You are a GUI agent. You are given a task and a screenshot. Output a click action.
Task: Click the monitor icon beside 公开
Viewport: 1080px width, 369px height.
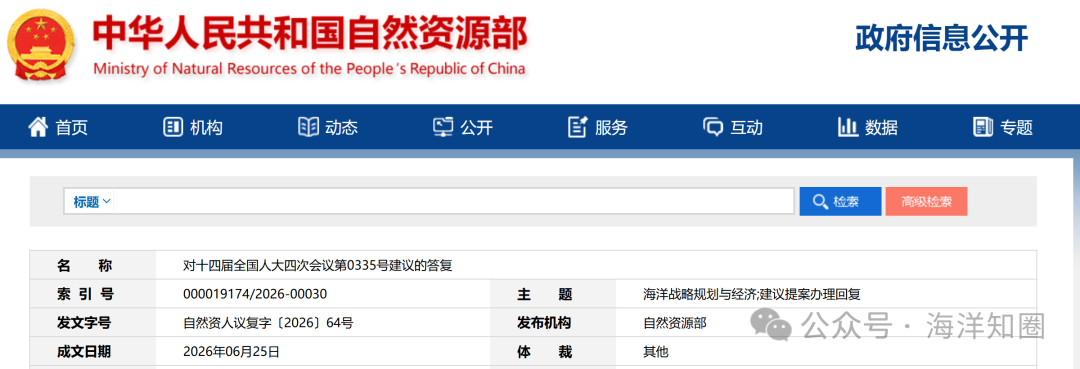[x=443, y=127]
